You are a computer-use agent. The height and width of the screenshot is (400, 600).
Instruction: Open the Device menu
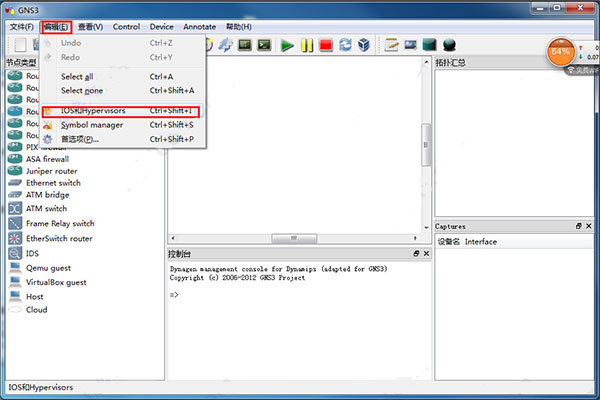coord(162,27)
